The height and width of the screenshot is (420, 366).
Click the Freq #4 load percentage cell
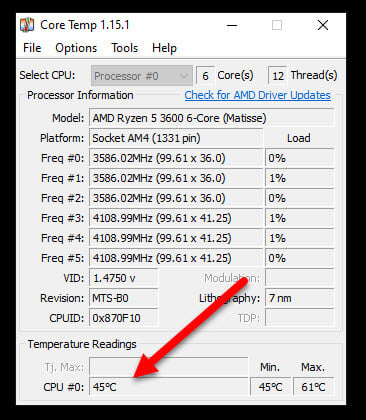[299, 238]
